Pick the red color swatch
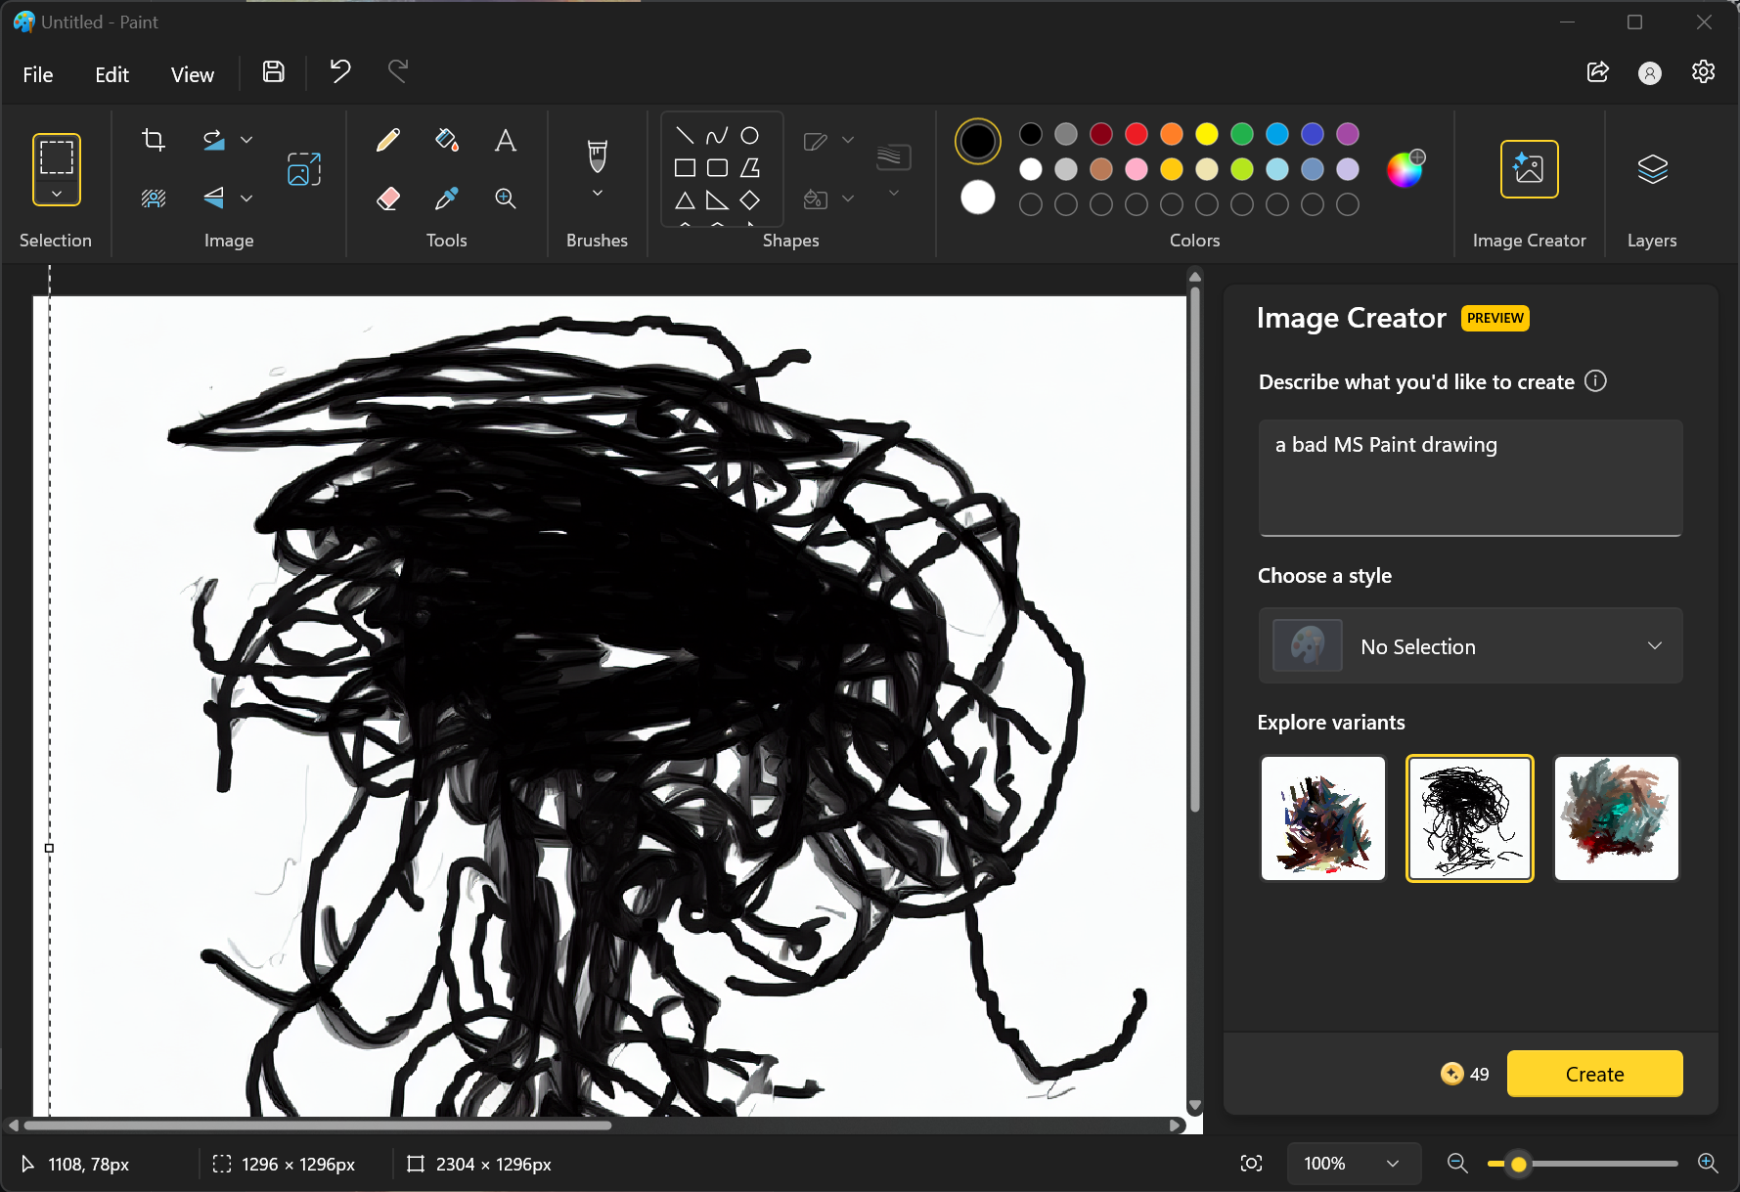 [x=1136, y=134]
